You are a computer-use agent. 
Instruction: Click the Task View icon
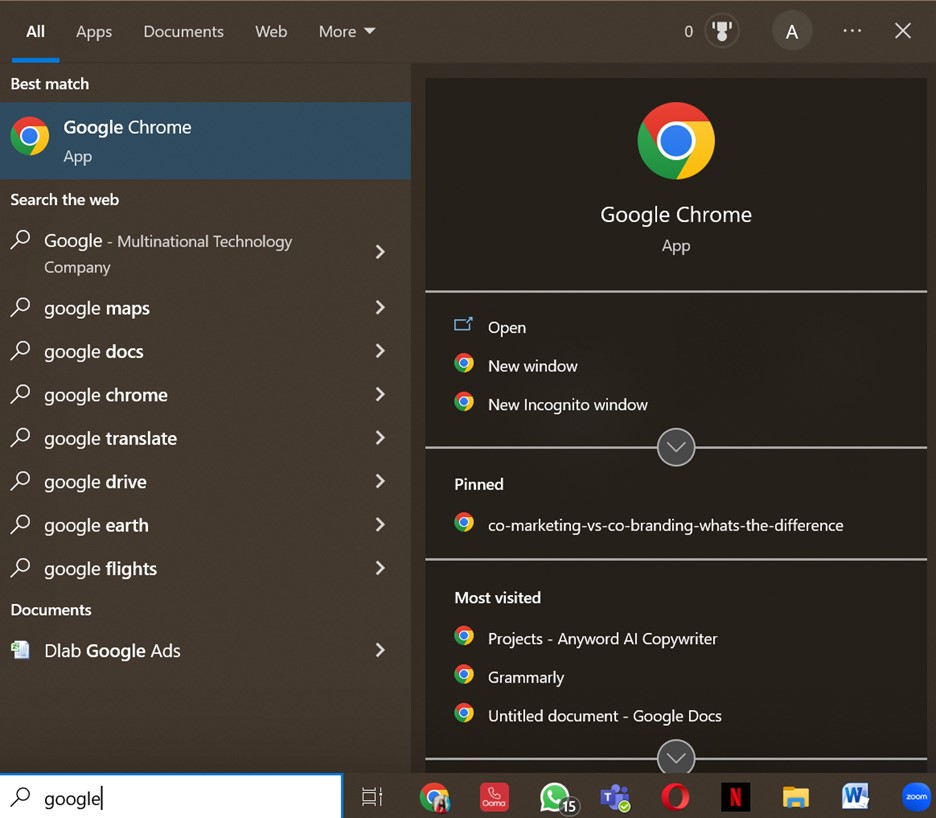click(x=372, y=796)
